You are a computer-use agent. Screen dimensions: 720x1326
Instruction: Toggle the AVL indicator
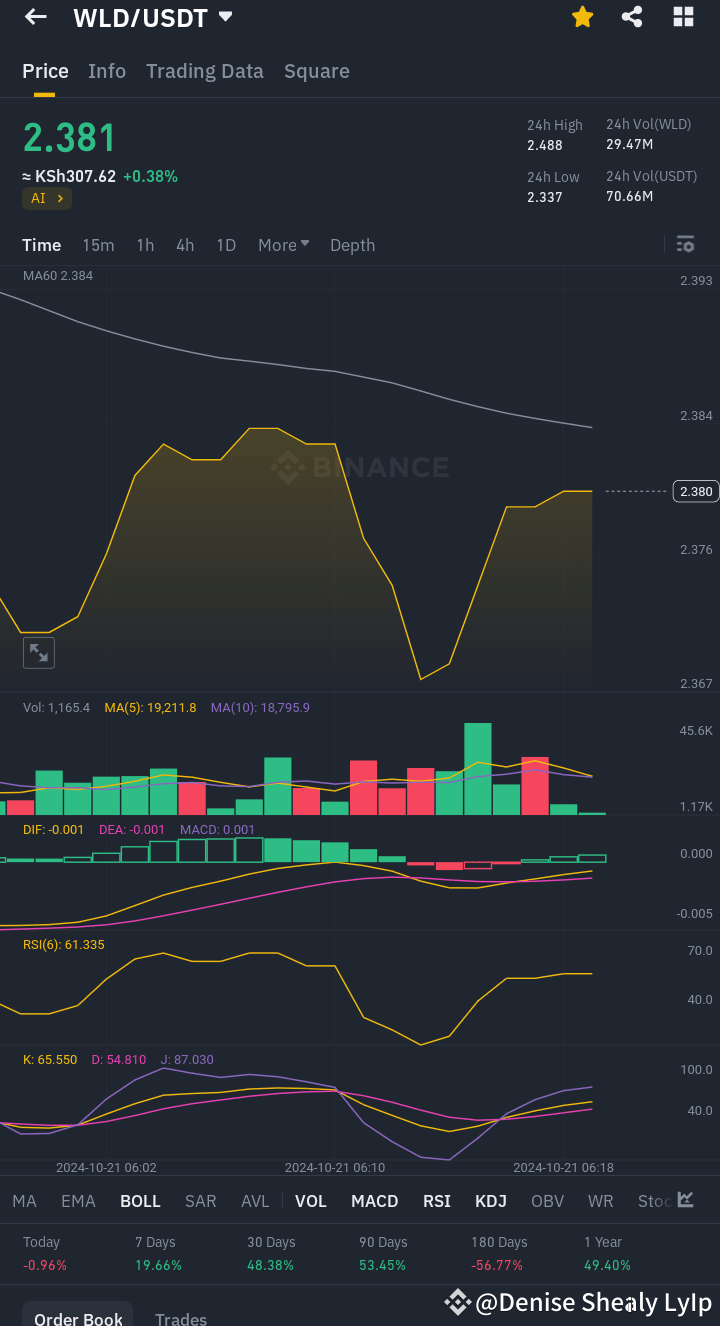tap(255, 1201)
